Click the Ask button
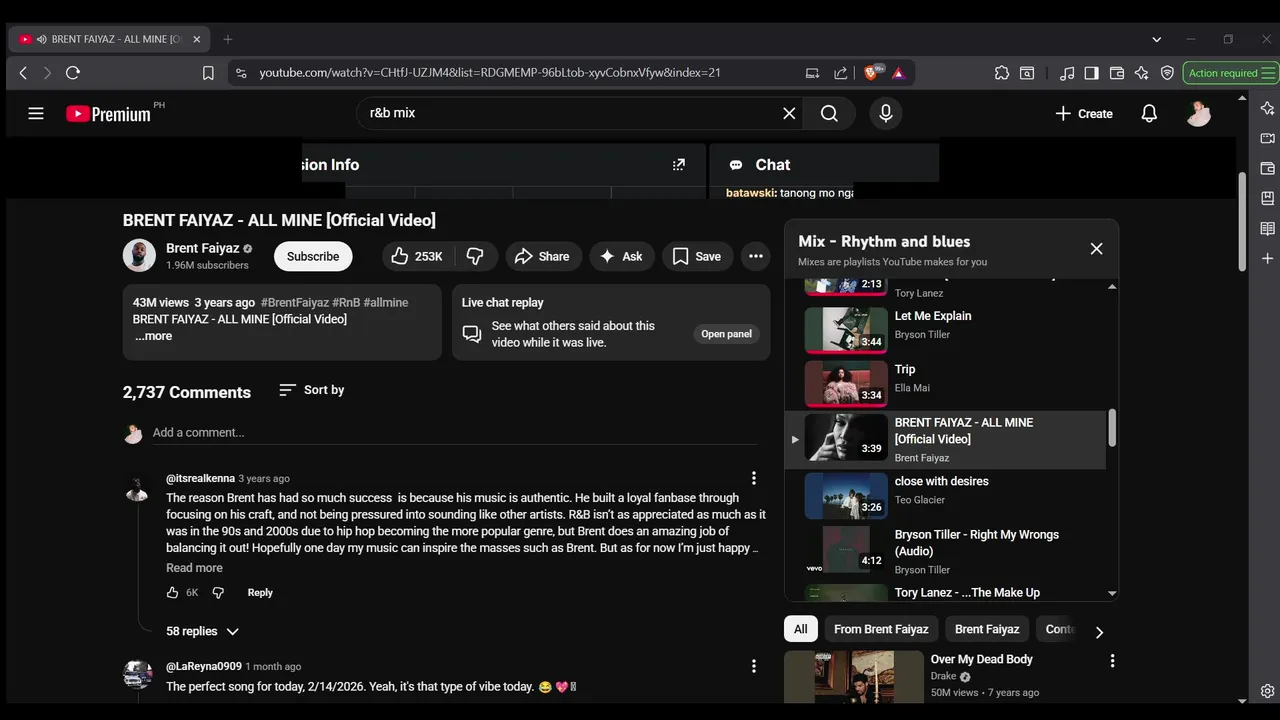This screenshot has width=1280, height=720. [x=621, y=256]
